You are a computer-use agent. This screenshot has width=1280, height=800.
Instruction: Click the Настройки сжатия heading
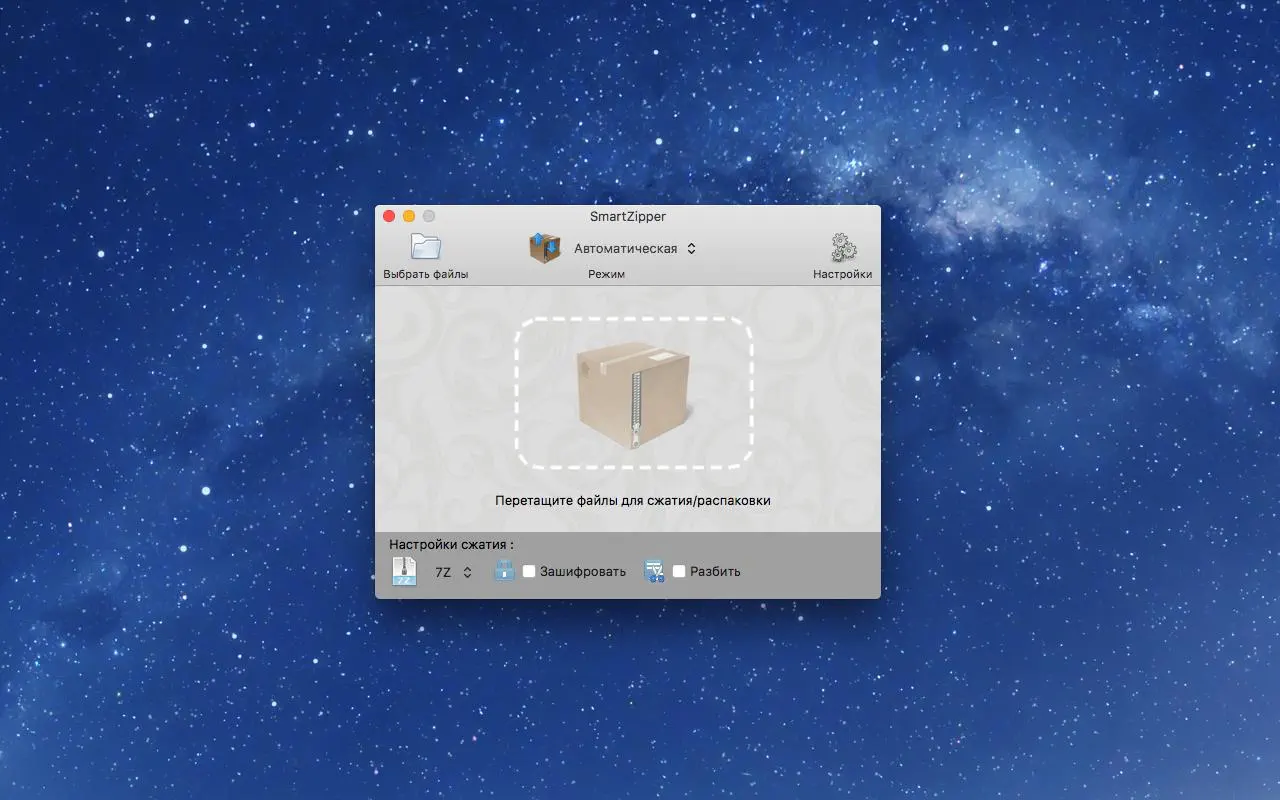point(451,545)
